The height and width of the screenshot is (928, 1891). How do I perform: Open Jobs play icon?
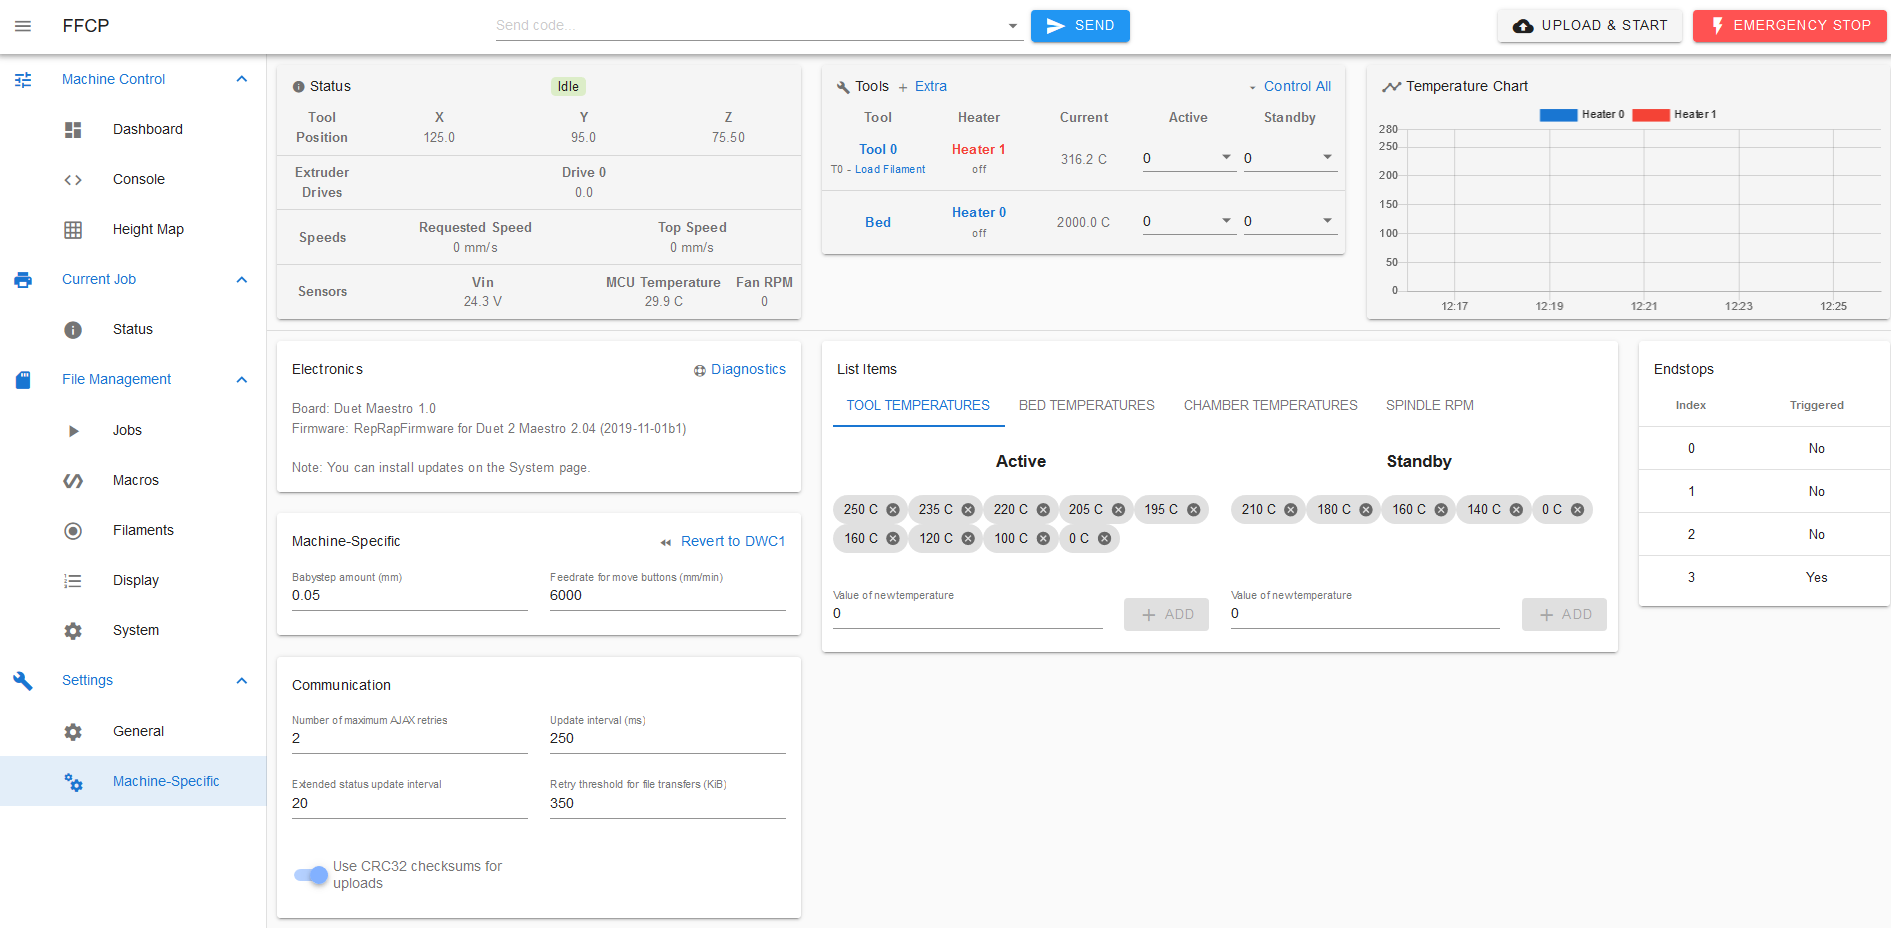coord(73,431)
